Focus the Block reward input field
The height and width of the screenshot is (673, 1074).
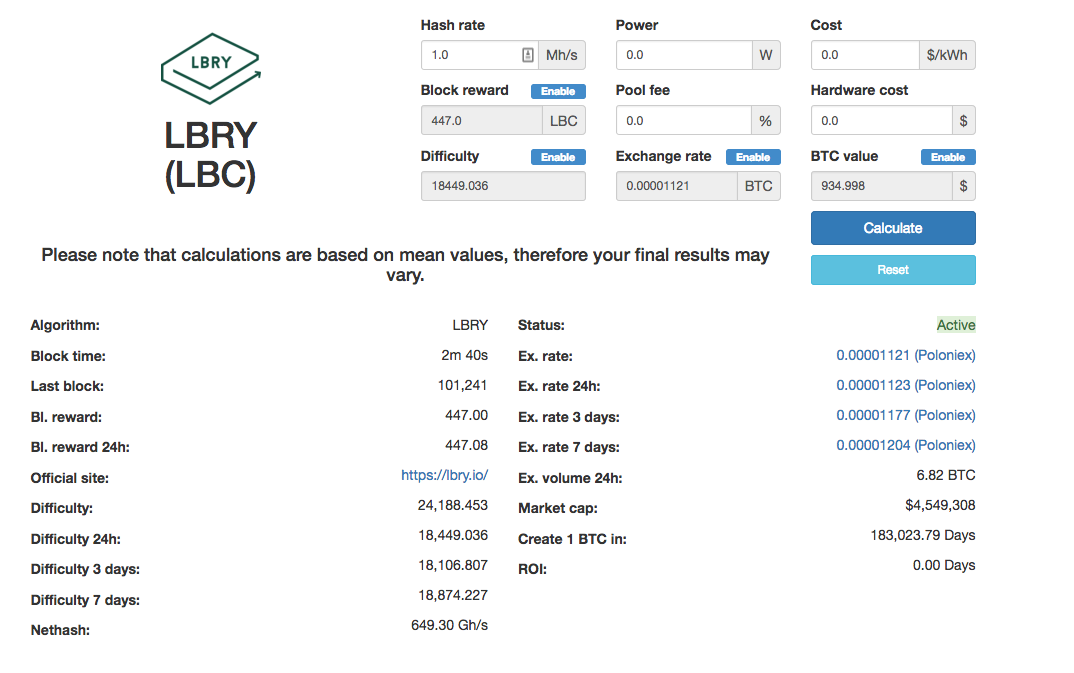tap(482, 120)
